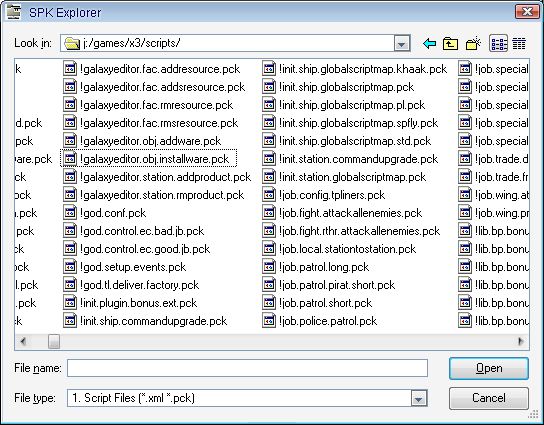Viewport: 544px width, 425px height.
Task: Click the horizontal scrollbar thumb
Action: tap(54, 341)
